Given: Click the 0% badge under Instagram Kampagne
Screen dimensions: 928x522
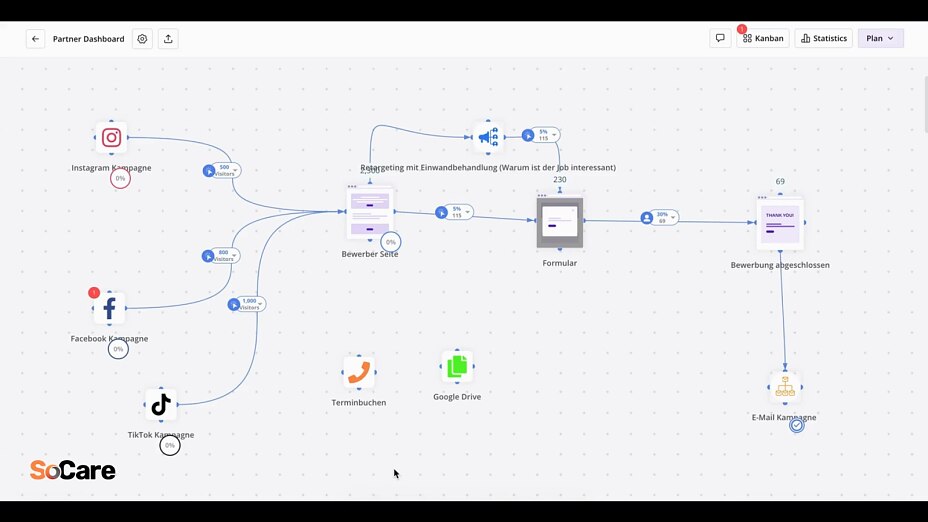Looking at the screenshot, I should [x=120, y=178].
